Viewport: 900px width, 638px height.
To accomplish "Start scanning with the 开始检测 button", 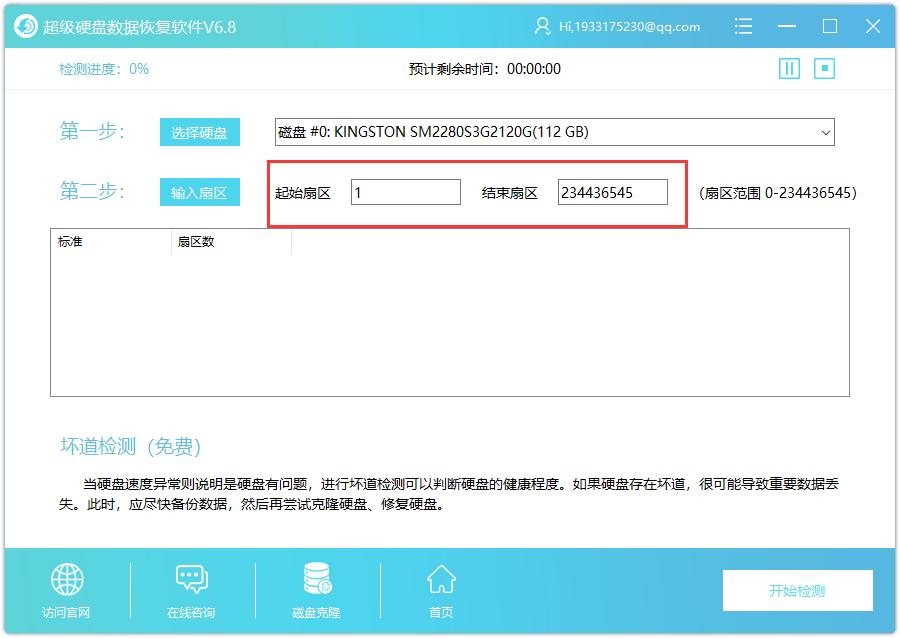I will [x=797, y=590].
